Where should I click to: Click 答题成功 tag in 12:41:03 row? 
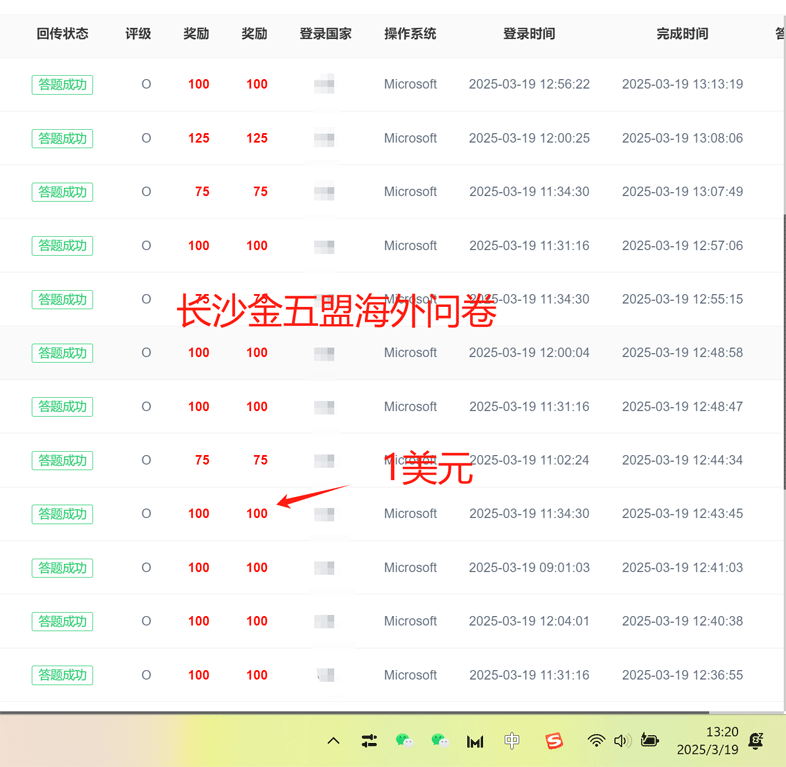click(62, 568)
